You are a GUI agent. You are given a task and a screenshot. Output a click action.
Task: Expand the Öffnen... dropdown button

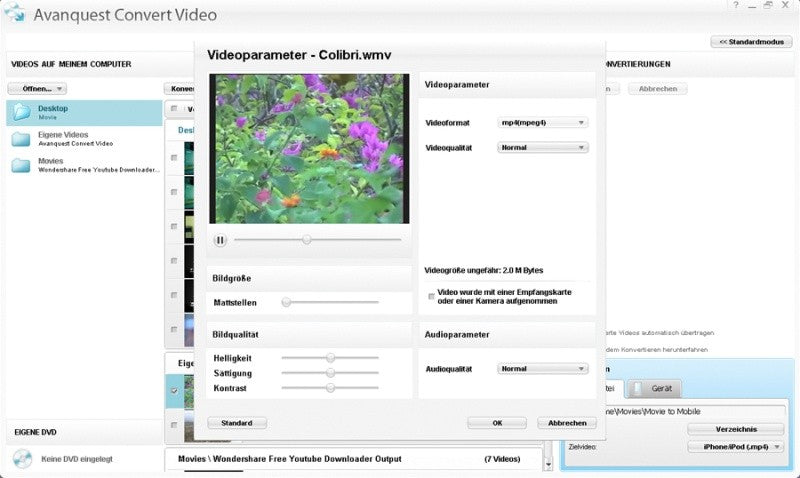click(x=37, y=89)
